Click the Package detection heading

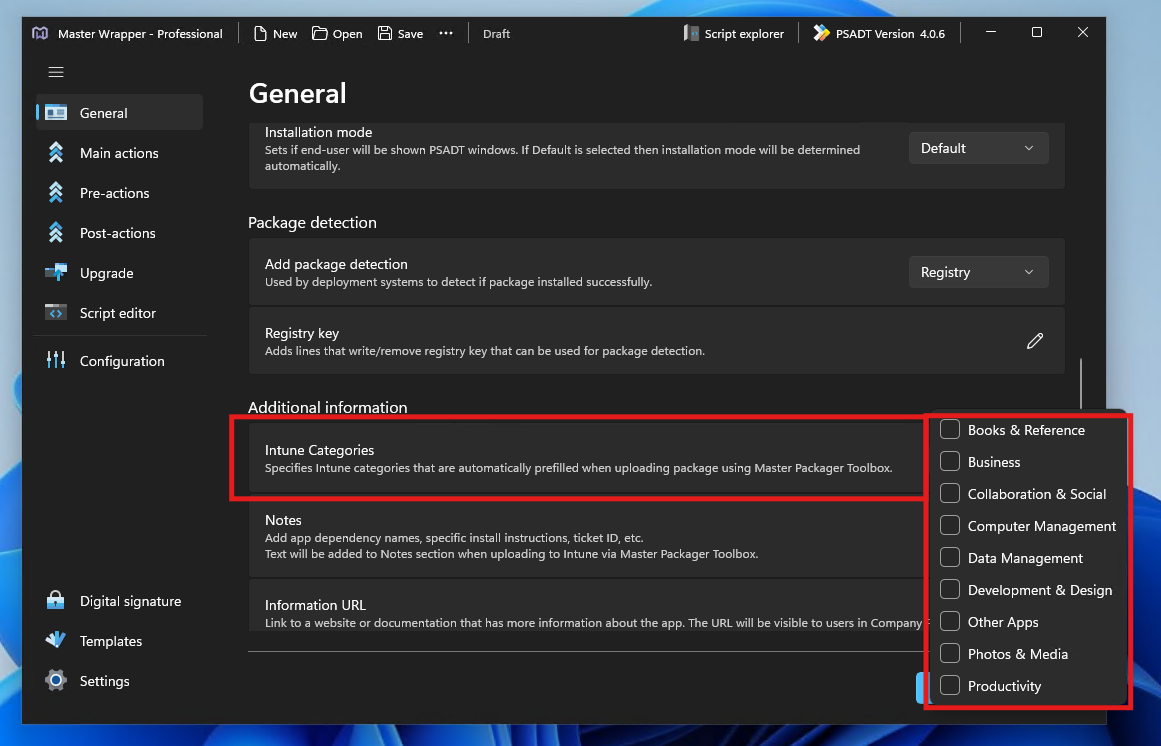[312, 222]
